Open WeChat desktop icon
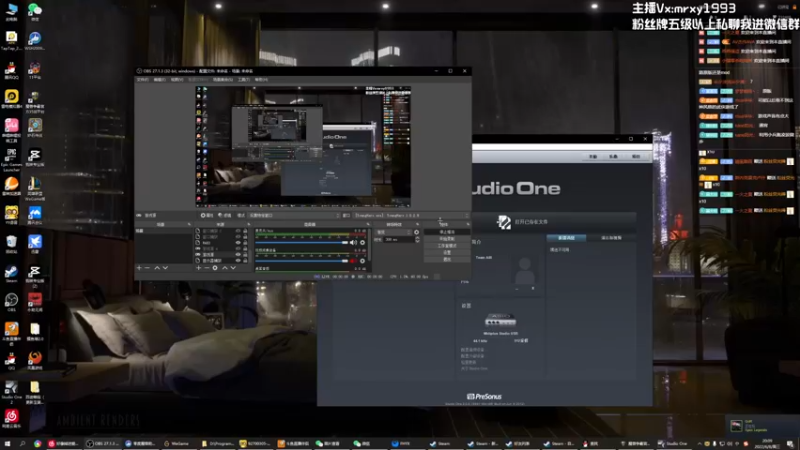This screenshot has width=800, height=450. (35, 11)
